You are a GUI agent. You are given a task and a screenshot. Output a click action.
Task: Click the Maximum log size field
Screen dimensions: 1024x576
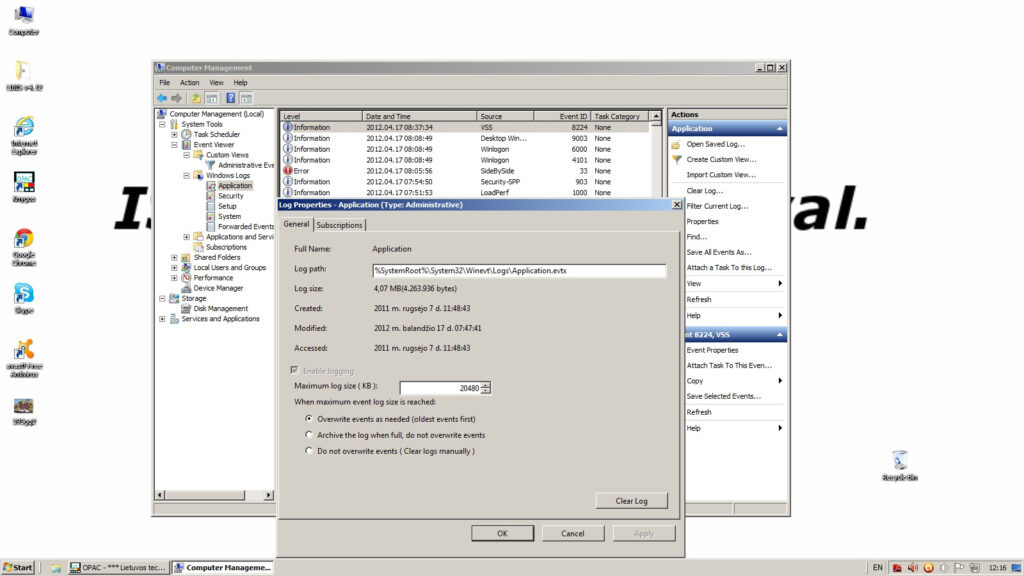[x=440, y=388]
